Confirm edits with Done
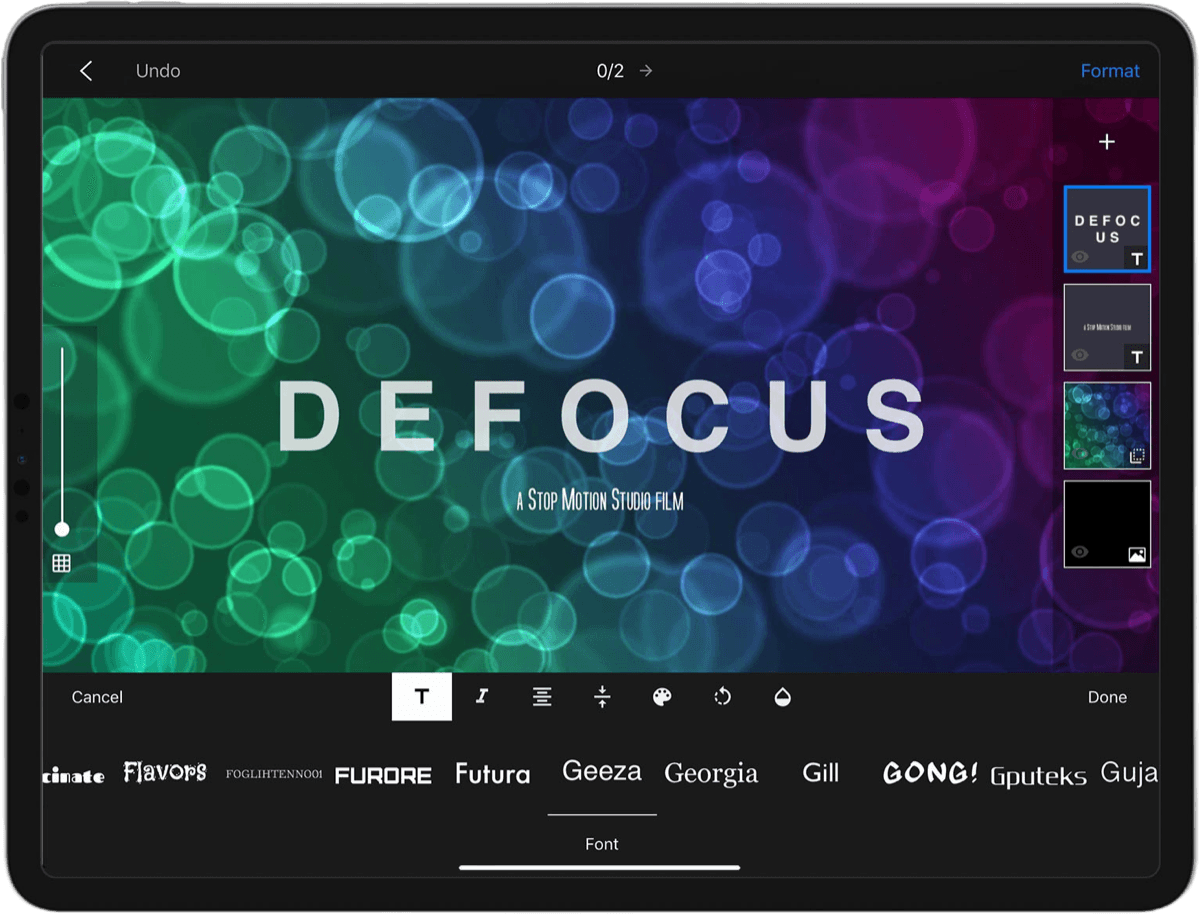This screenshot has height=914, width=1200. point(1107,697)
